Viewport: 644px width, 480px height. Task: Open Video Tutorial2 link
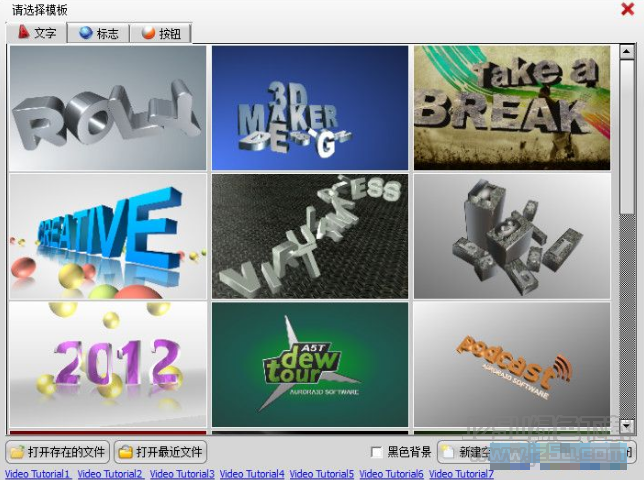110,474
